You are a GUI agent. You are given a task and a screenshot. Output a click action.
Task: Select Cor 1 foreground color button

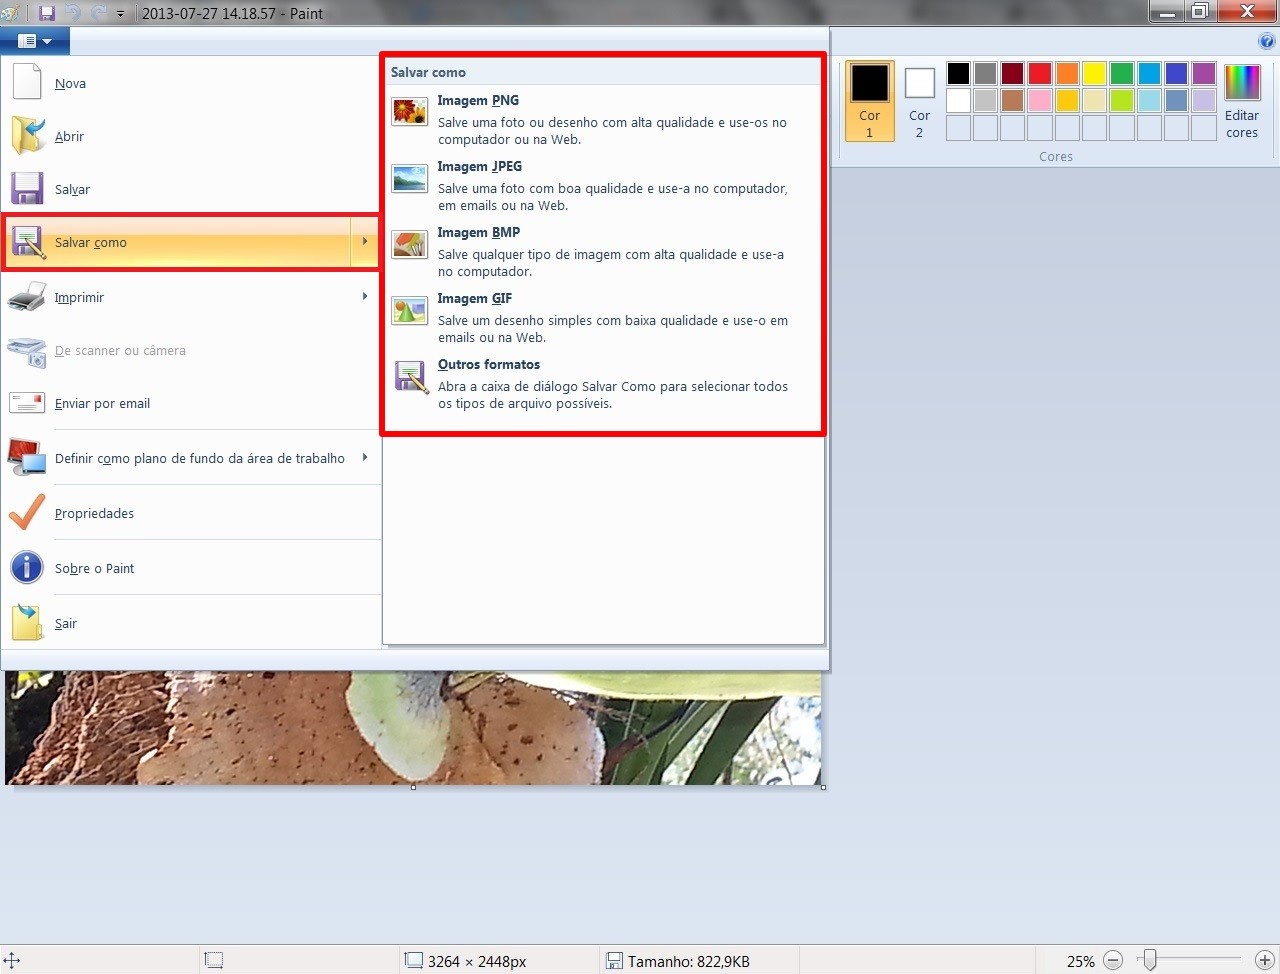click(x=869, y=101)
